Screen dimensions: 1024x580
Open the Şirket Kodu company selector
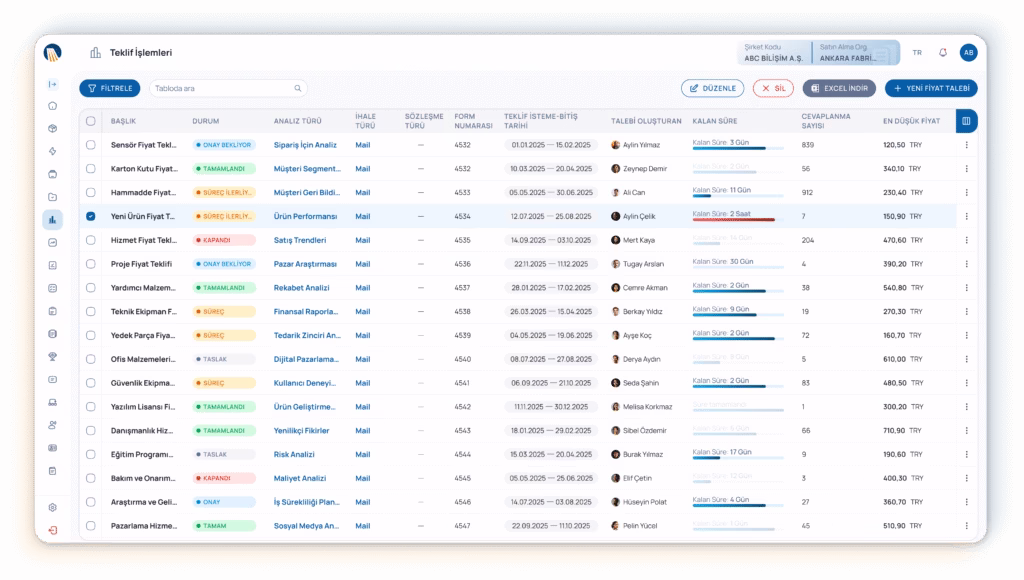pyautogui.click(x=774, y=53)
